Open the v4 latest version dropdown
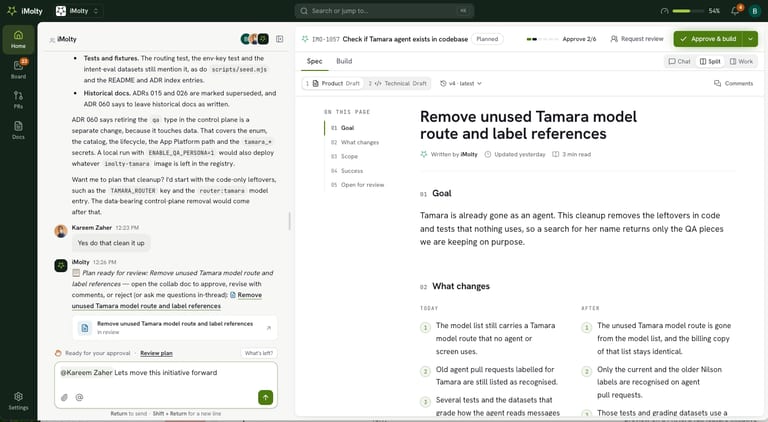Screen dimensions: 768x422 461,84
